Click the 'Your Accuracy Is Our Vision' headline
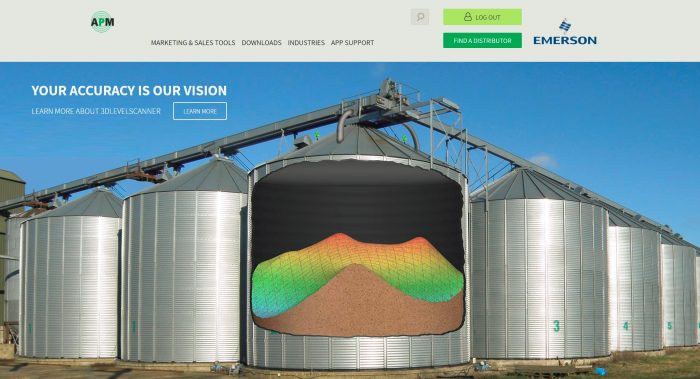 [x=129, y=91]
